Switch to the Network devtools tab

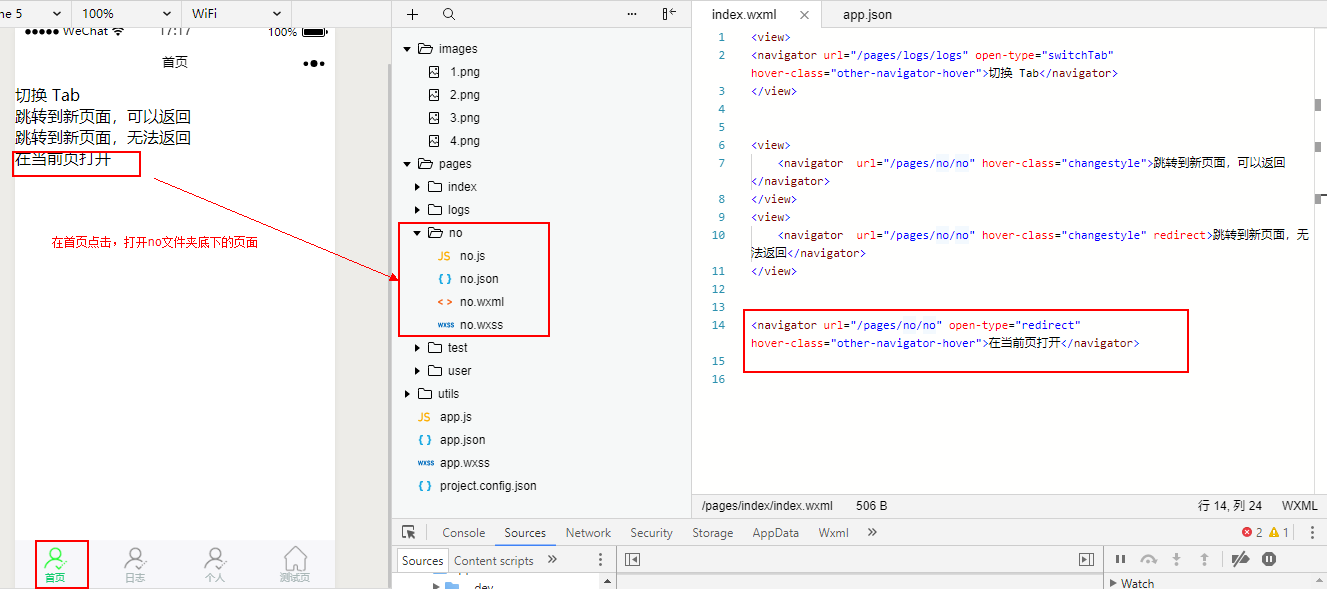tap(588, 533)
